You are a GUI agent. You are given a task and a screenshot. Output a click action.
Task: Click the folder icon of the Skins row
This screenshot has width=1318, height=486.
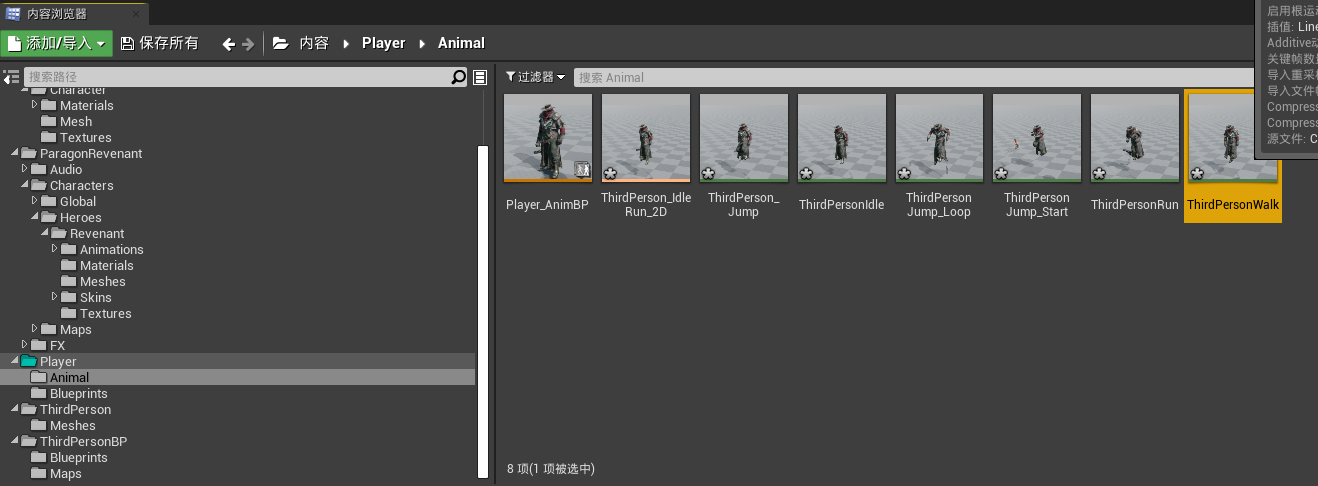pyautogui.click(x=68, y=297)
